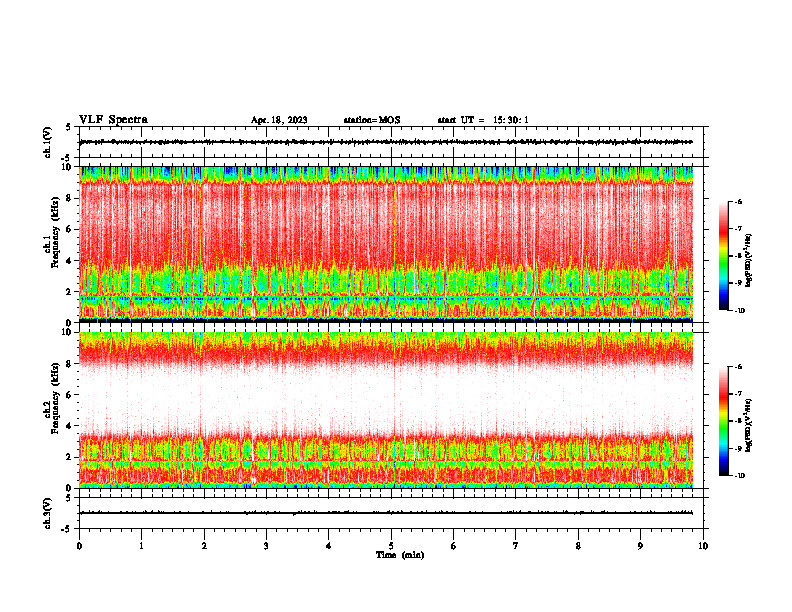Click the "start UT = 15:30: 1" text
The height and width of the screenshot is (612, 792).
[x=483, y=120]
